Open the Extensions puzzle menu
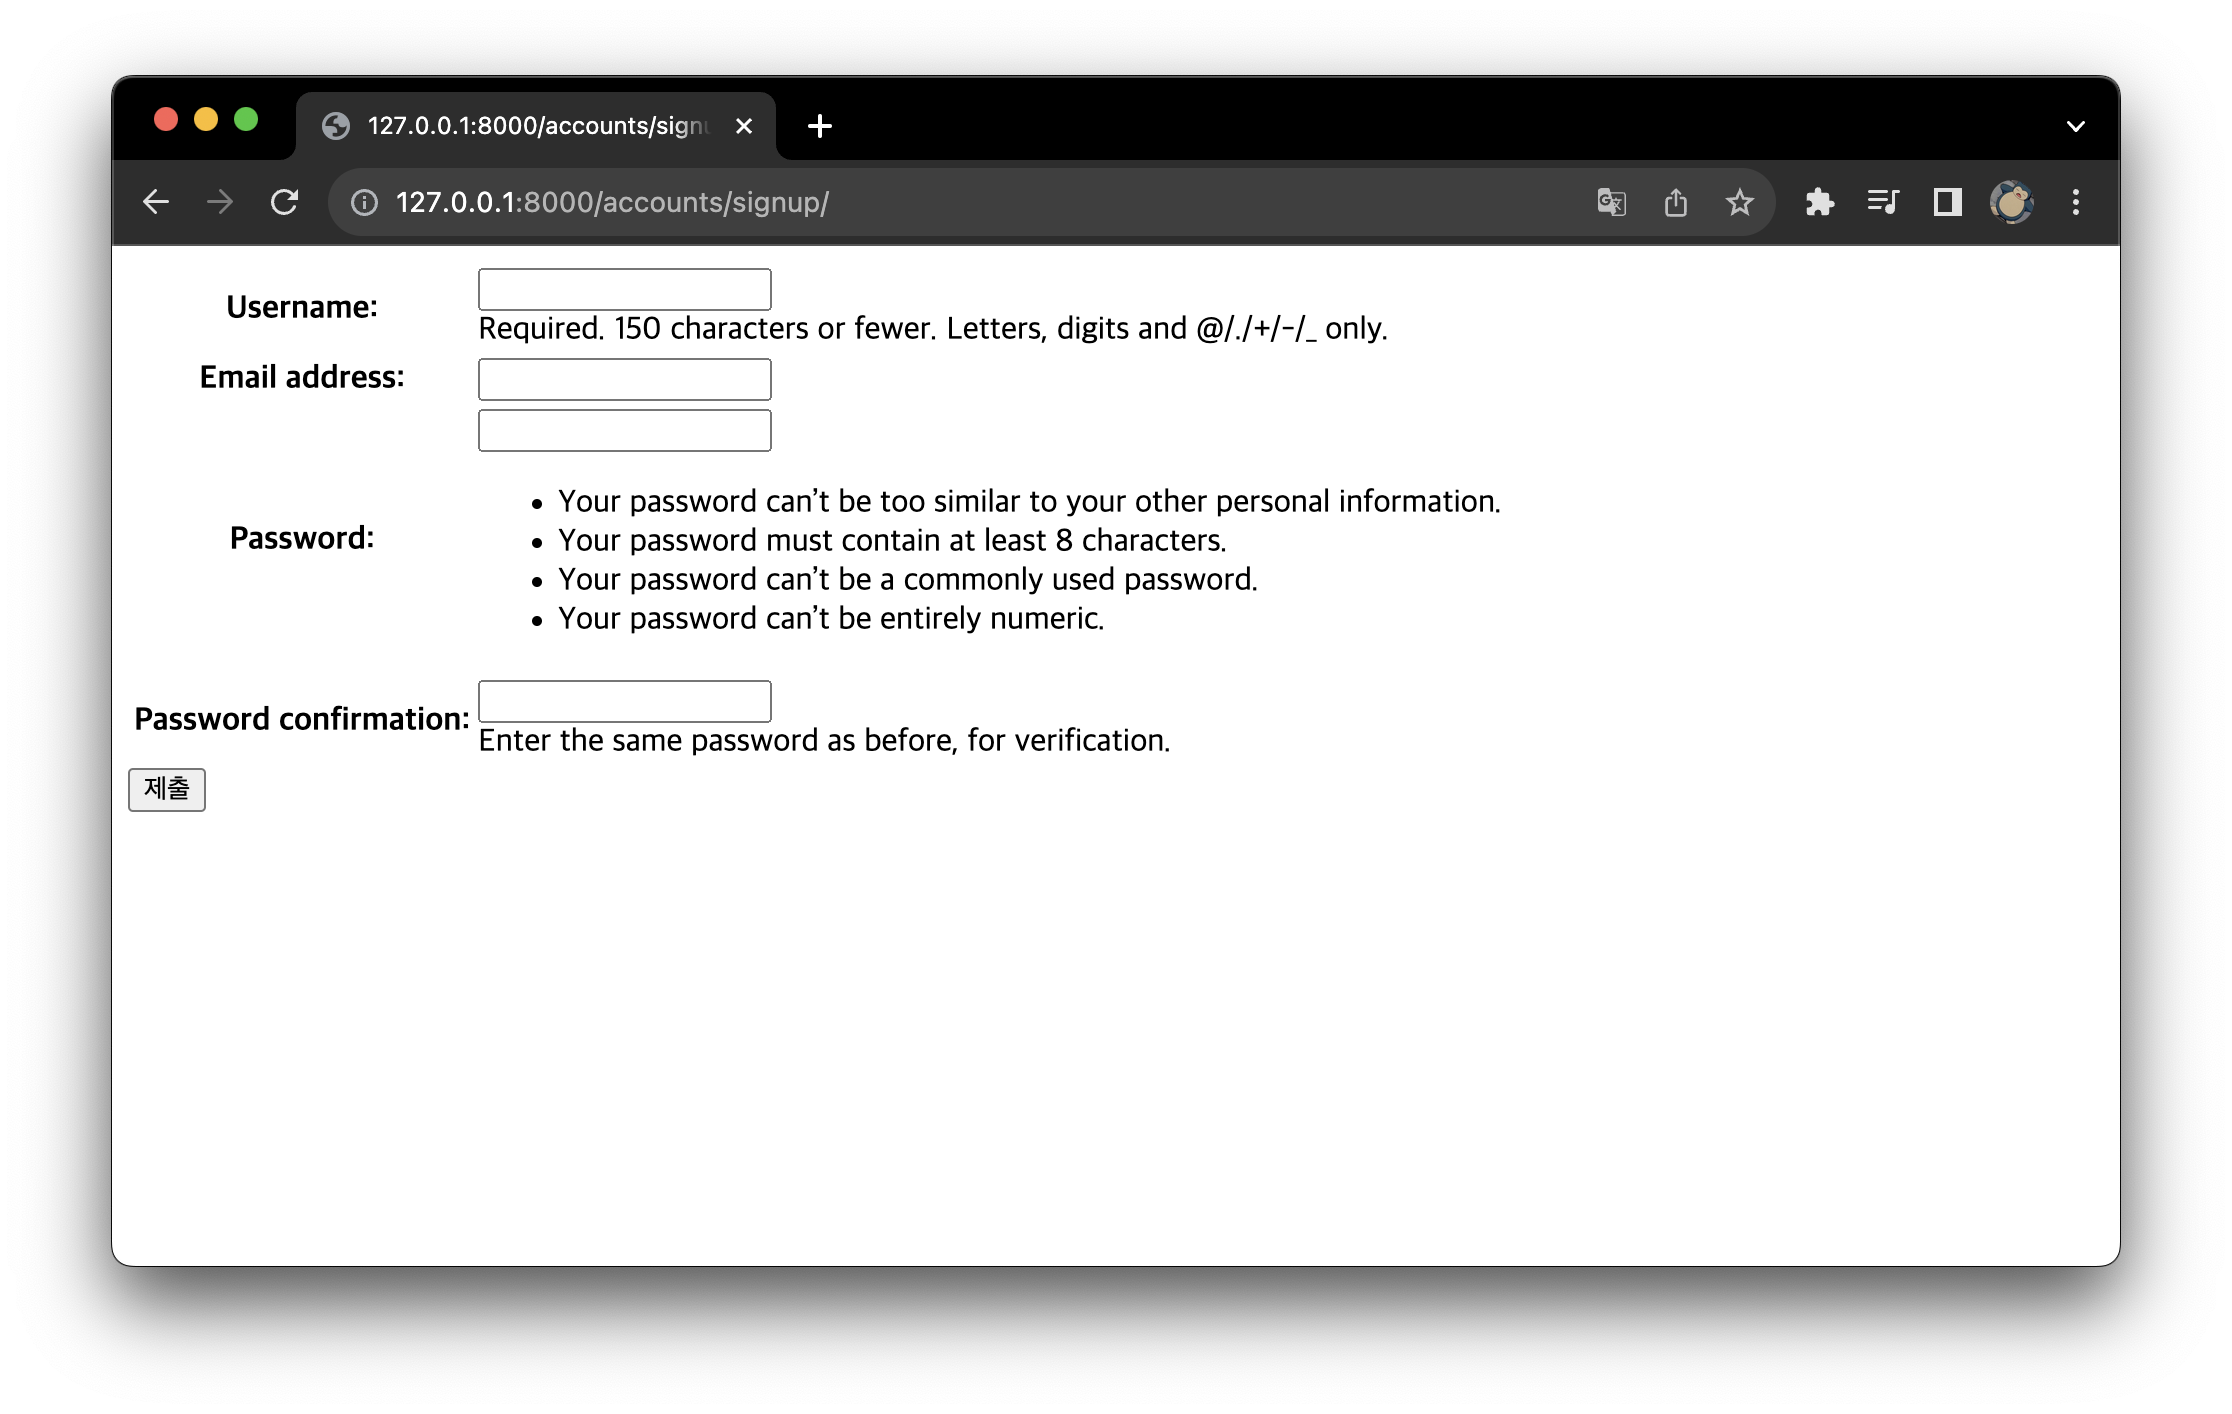This screenshot has width=2232, height=1414. 1819,203
